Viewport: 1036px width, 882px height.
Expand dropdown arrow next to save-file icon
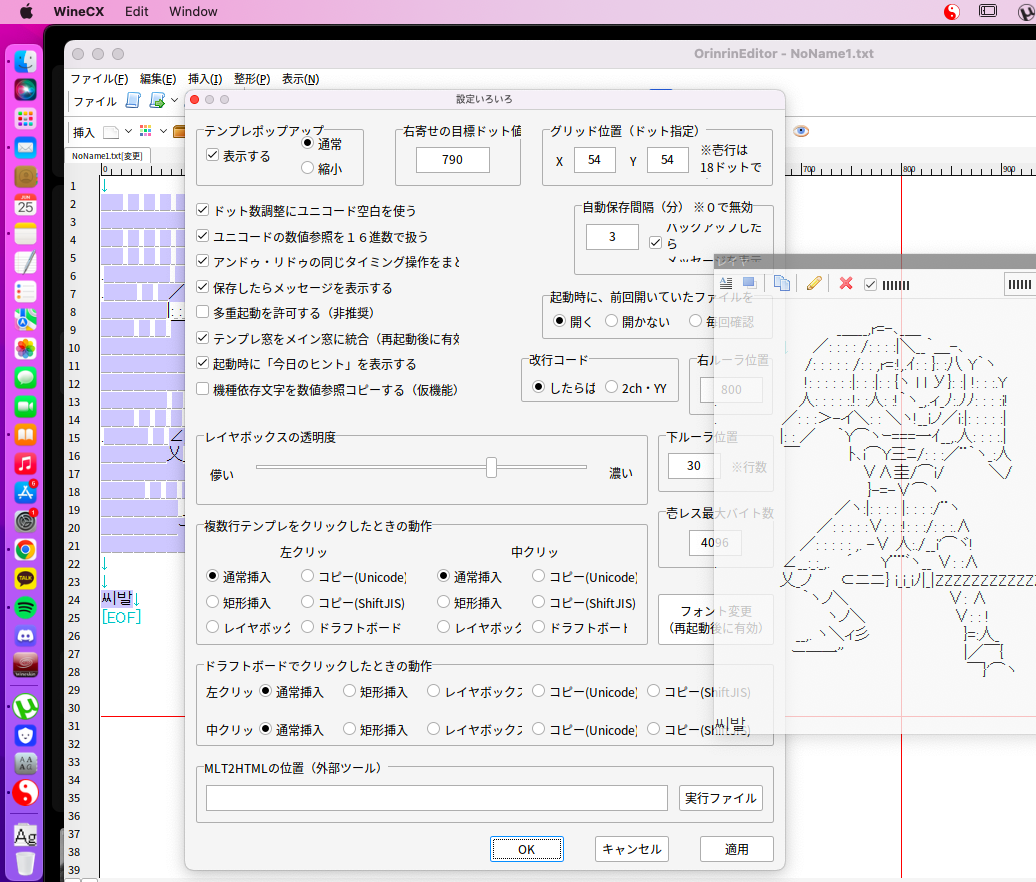click(174, 101)
